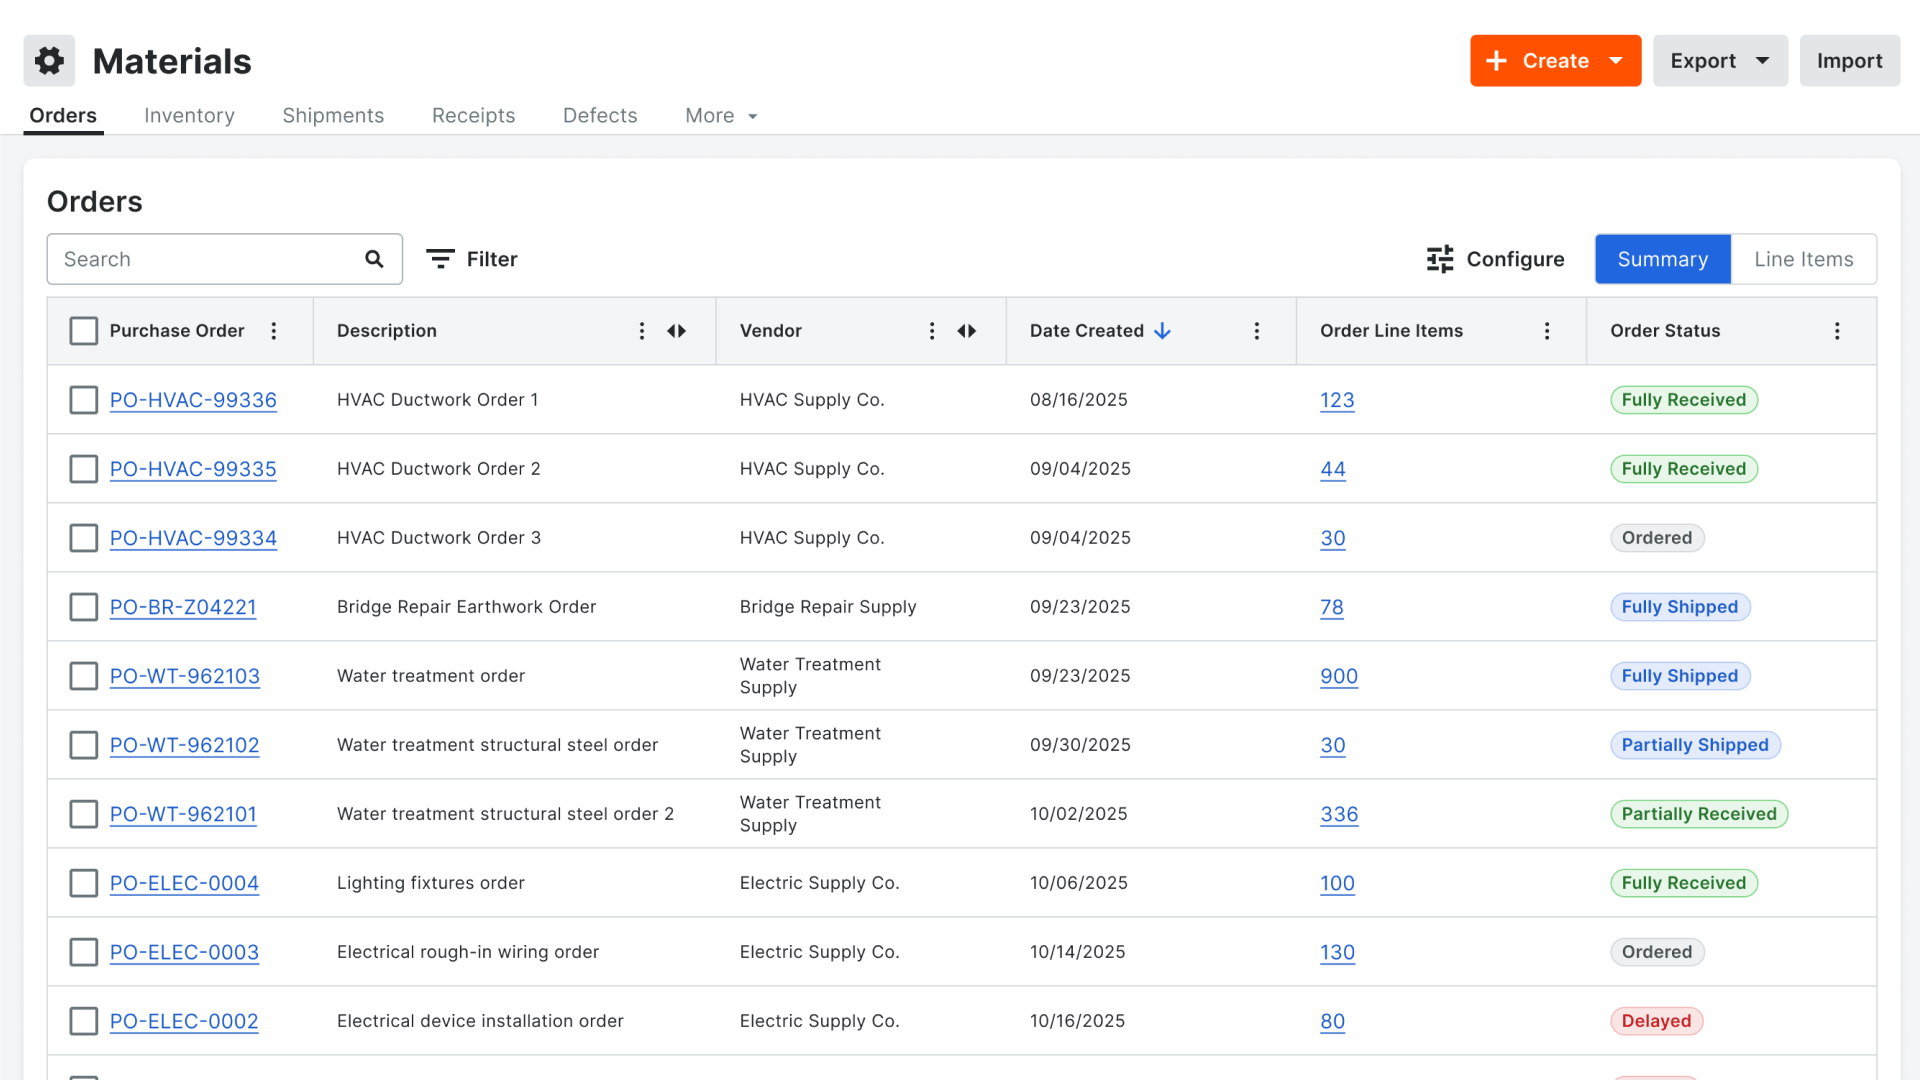Click the date '10/16/2025'
The height and width of the screenshot is (1080, 1920).
[x=1077, y=1021]
